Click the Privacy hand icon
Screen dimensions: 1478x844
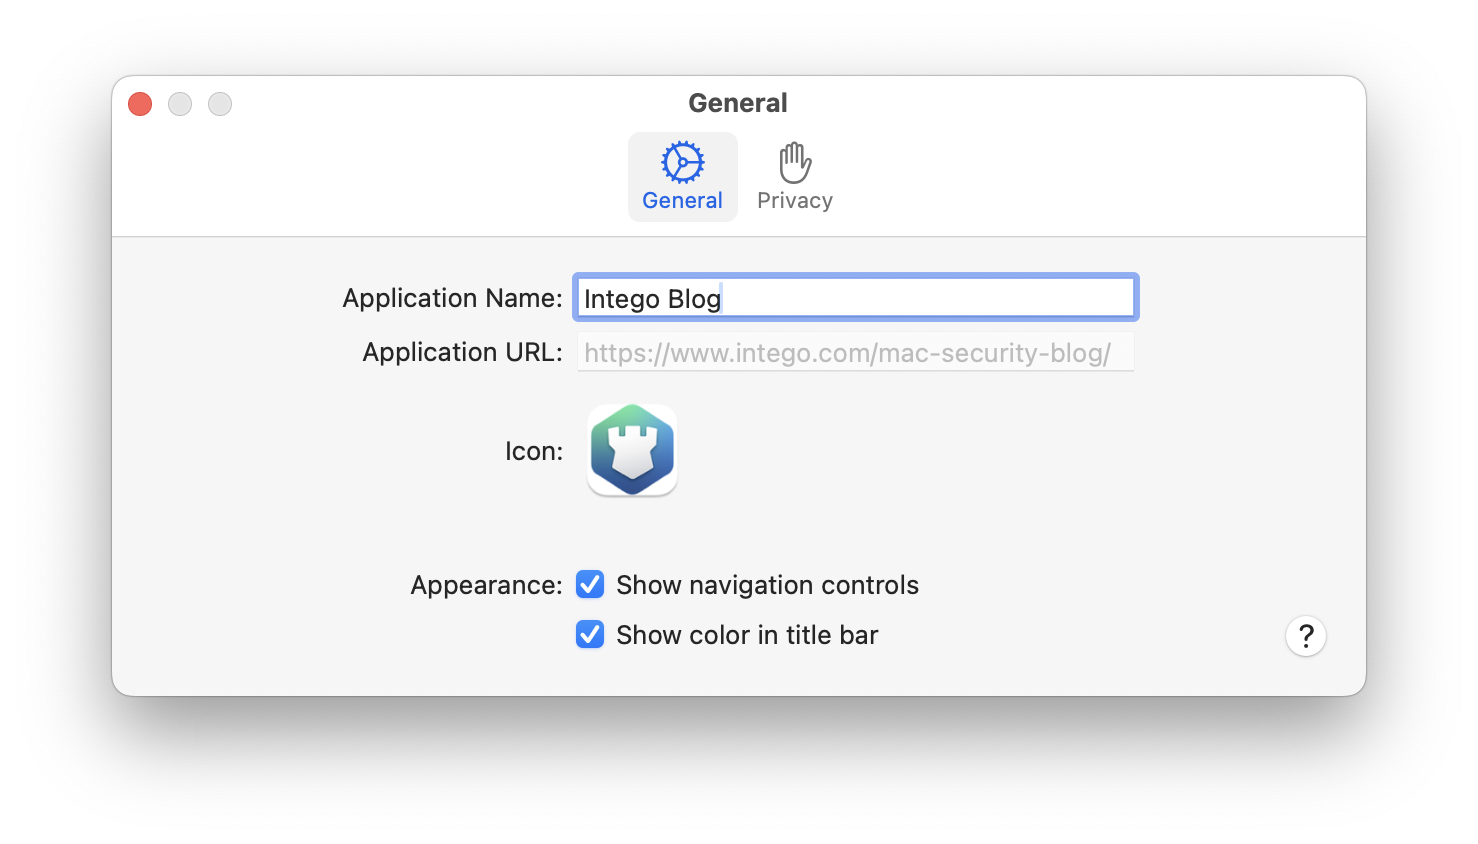pos(794,162)
